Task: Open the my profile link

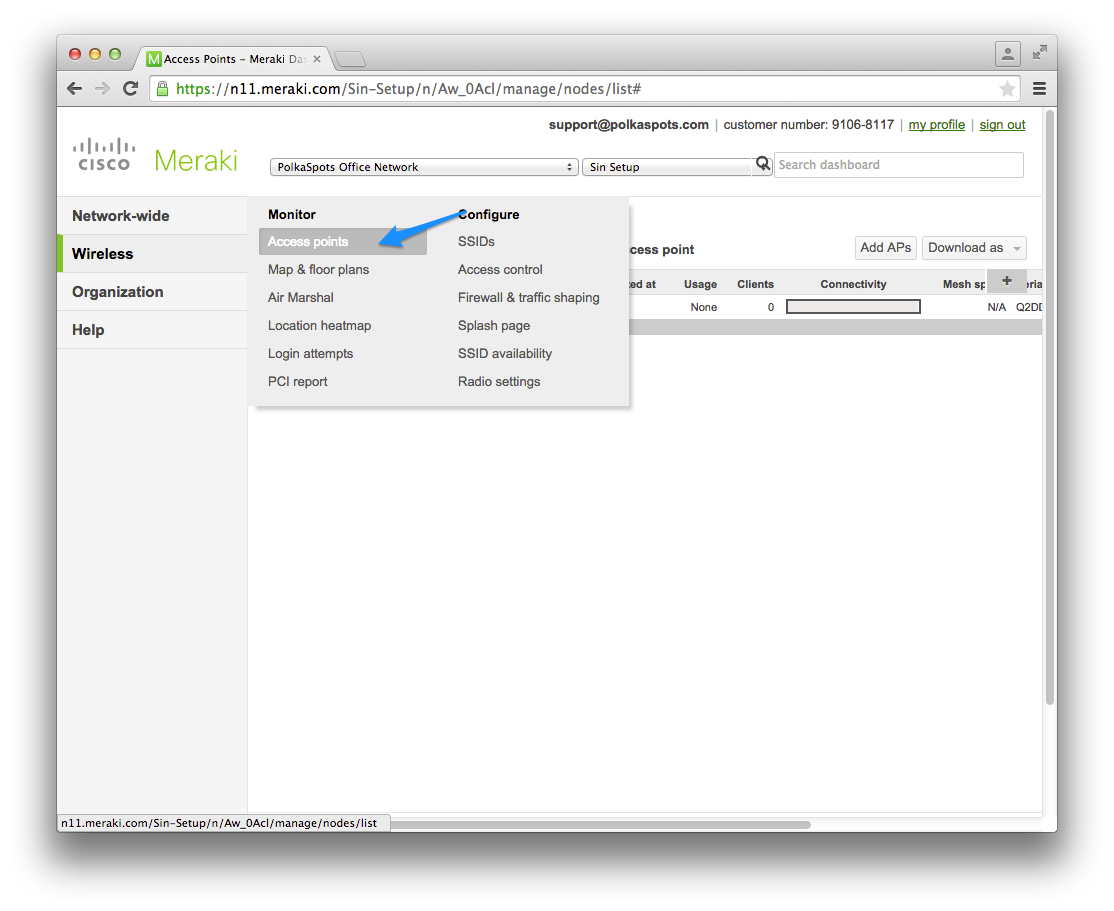Action: click(936, 125)
